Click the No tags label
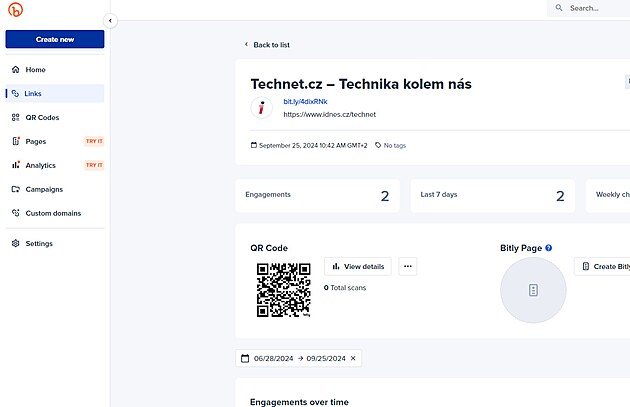630x407 pixels. coord(393,145)
